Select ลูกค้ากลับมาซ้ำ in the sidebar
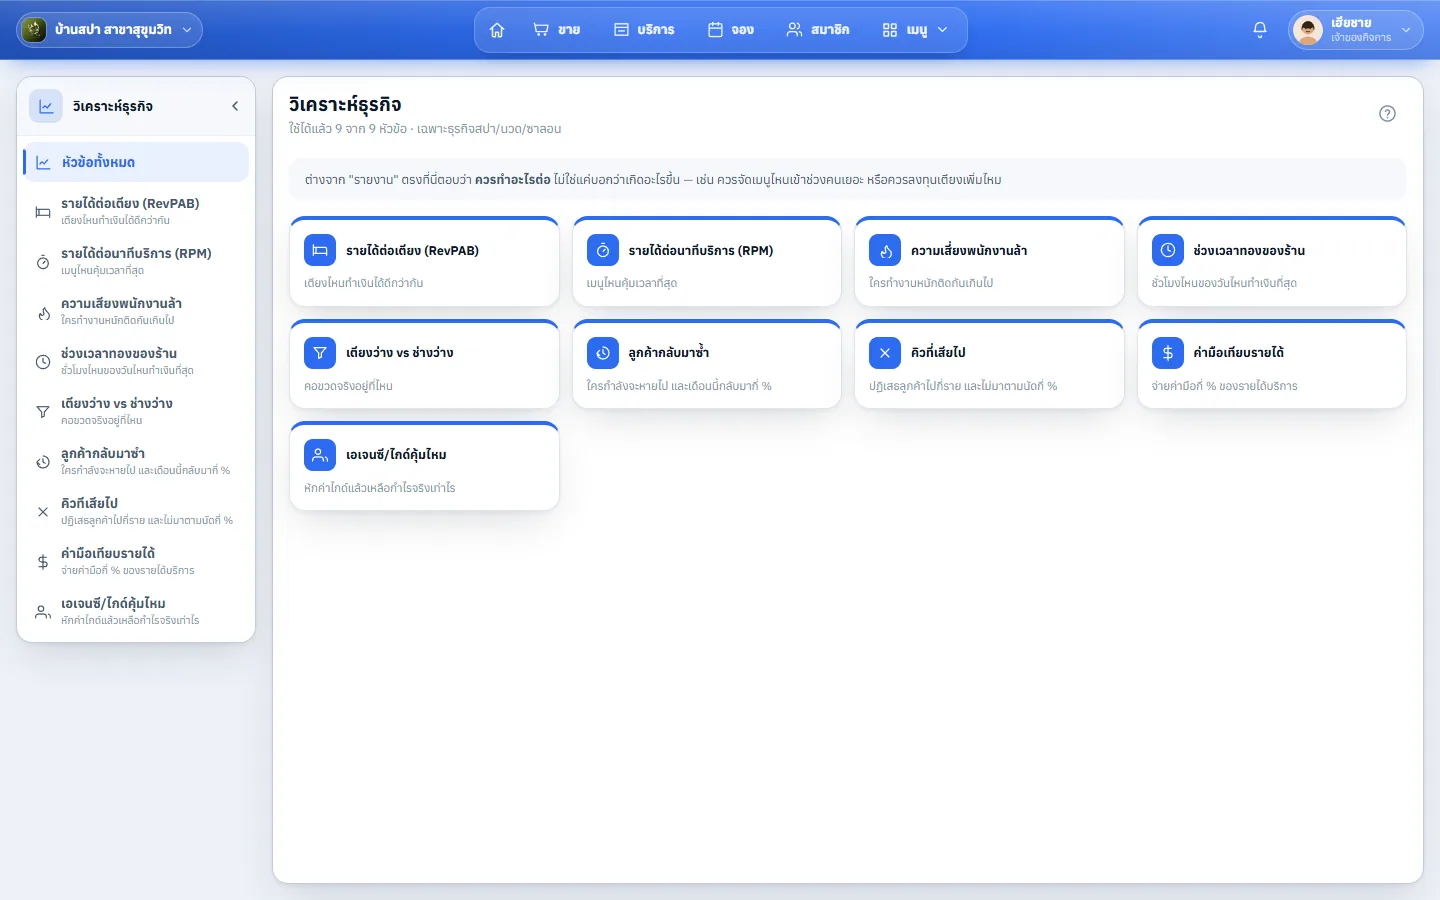Screen dimensions: 1440x900 pyautogui.click(x=136, y=461)
